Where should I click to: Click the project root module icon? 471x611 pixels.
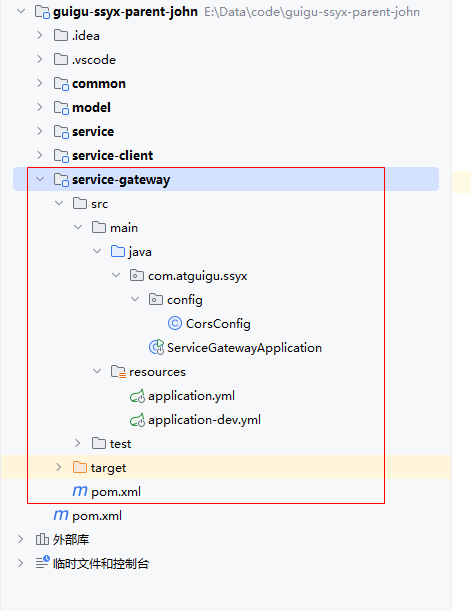tap(42, 12)
